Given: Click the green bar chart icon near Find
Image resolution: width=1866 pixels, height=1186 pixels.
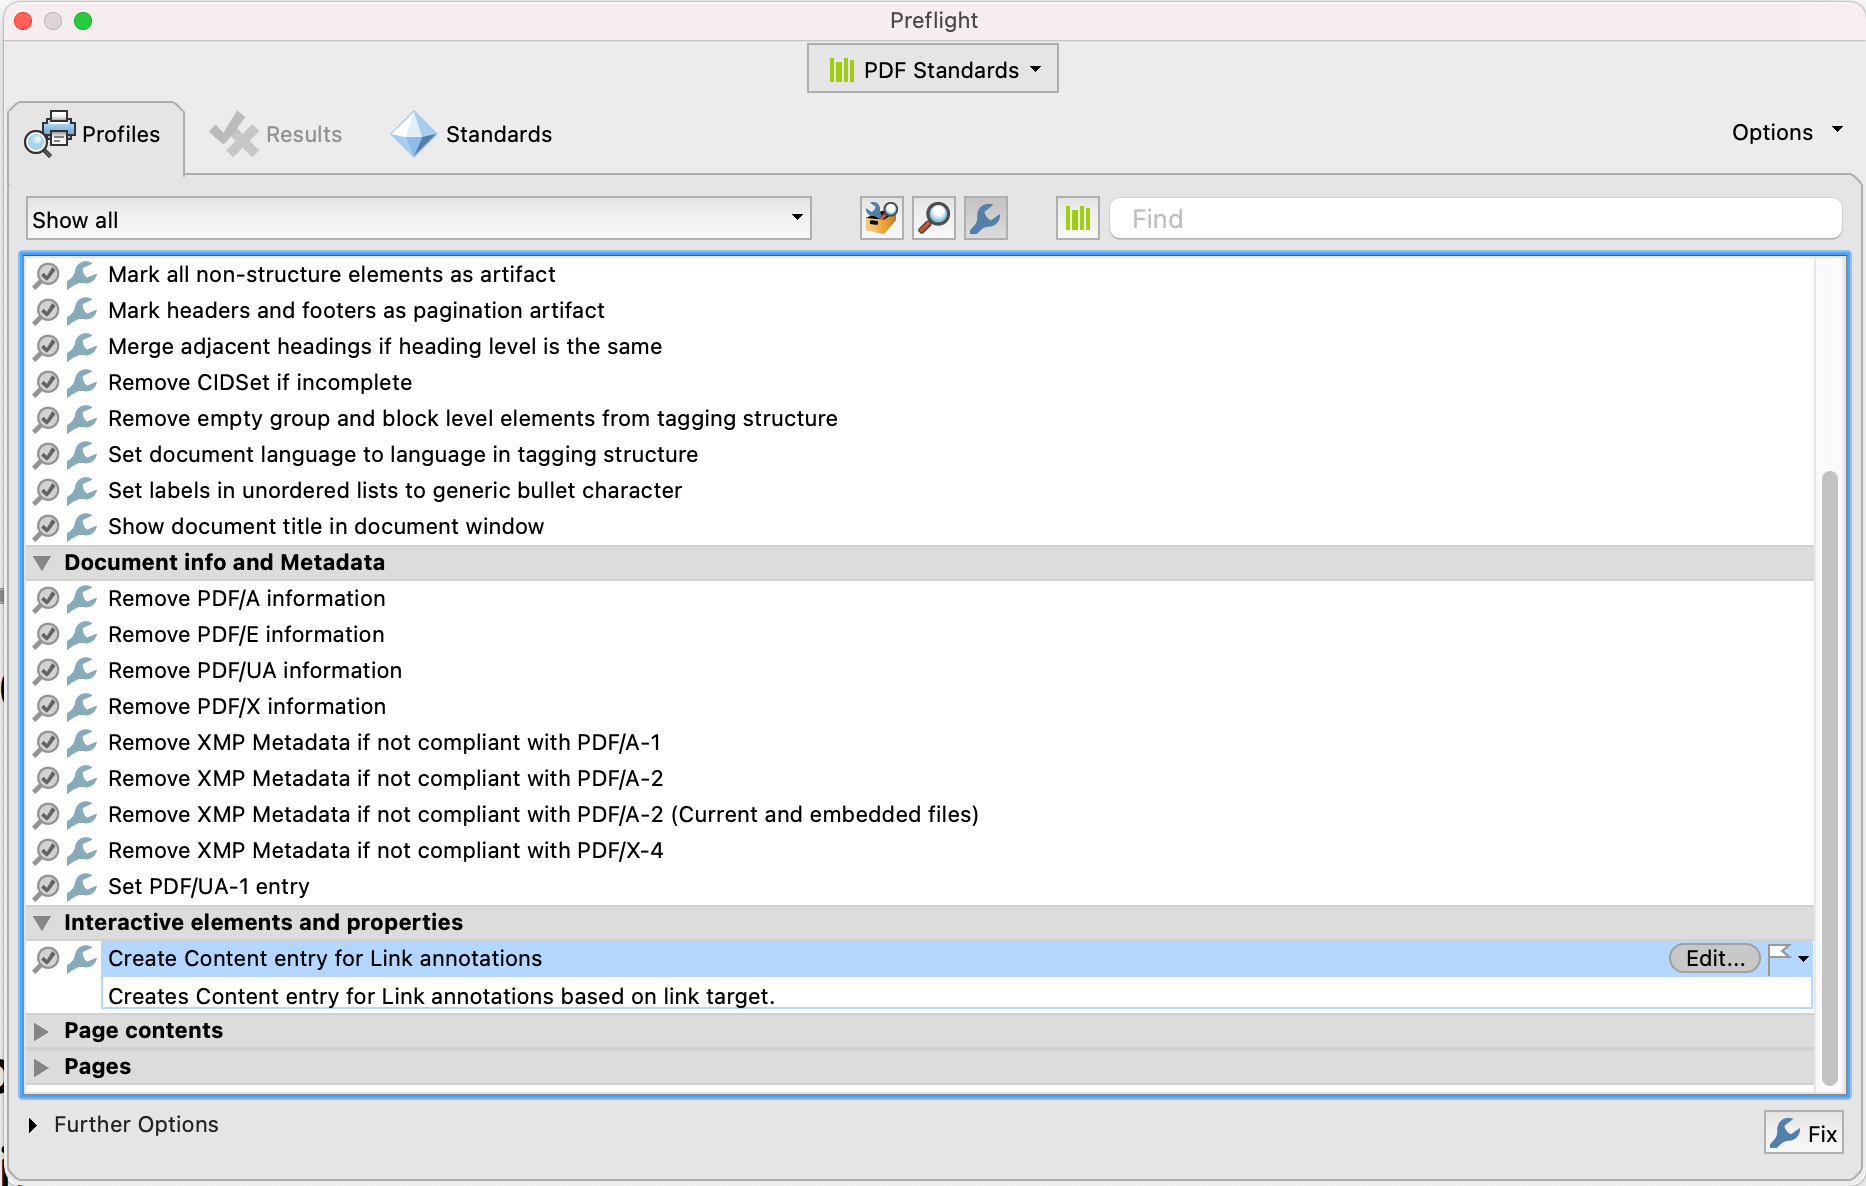Looking at the screenshot, I should tap(1077, 218).
